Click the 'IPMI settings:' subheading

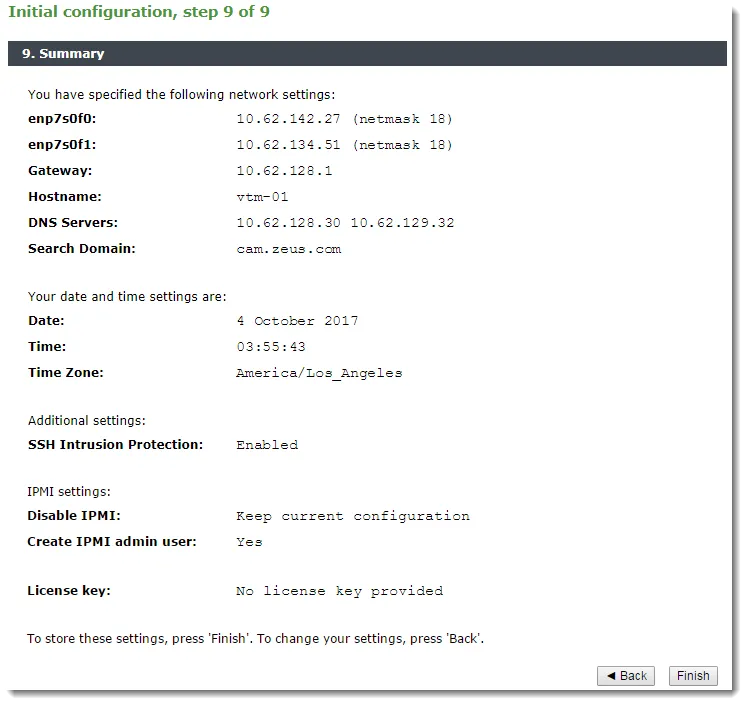pos(69,491)
